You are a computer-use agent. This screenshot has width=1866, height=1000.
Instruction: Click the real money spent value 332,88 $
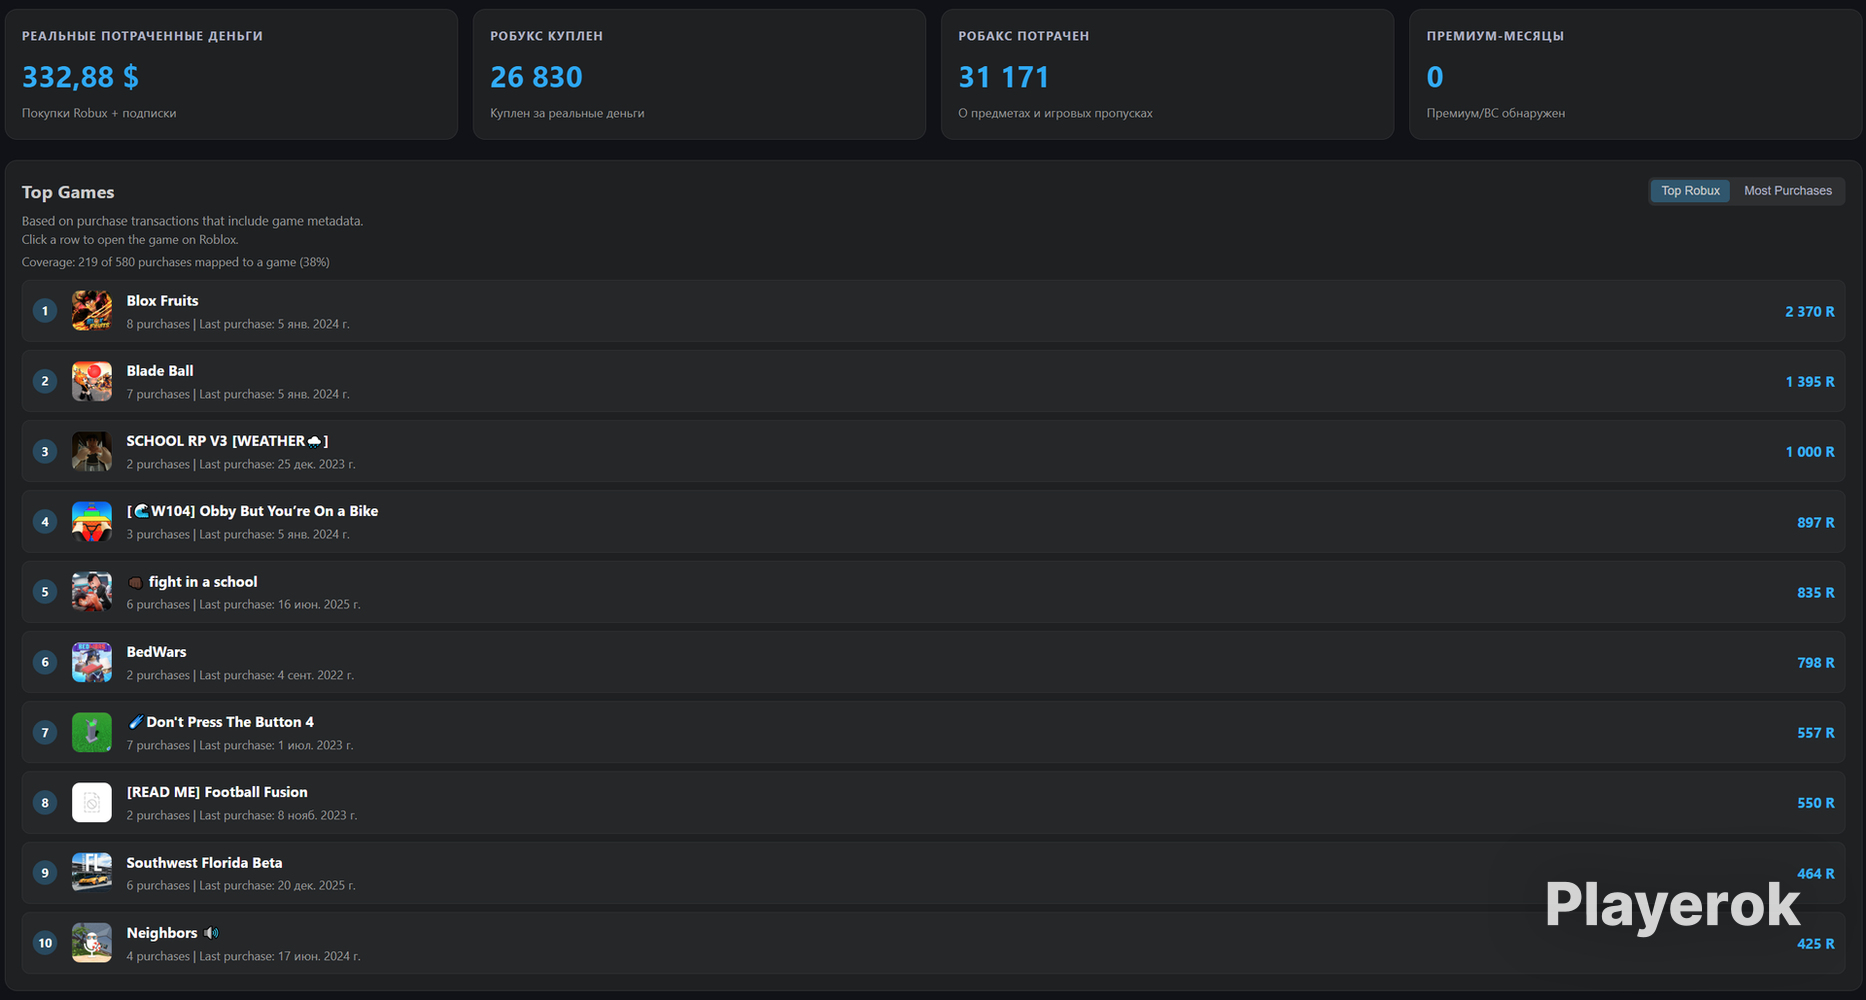[80, 77]
